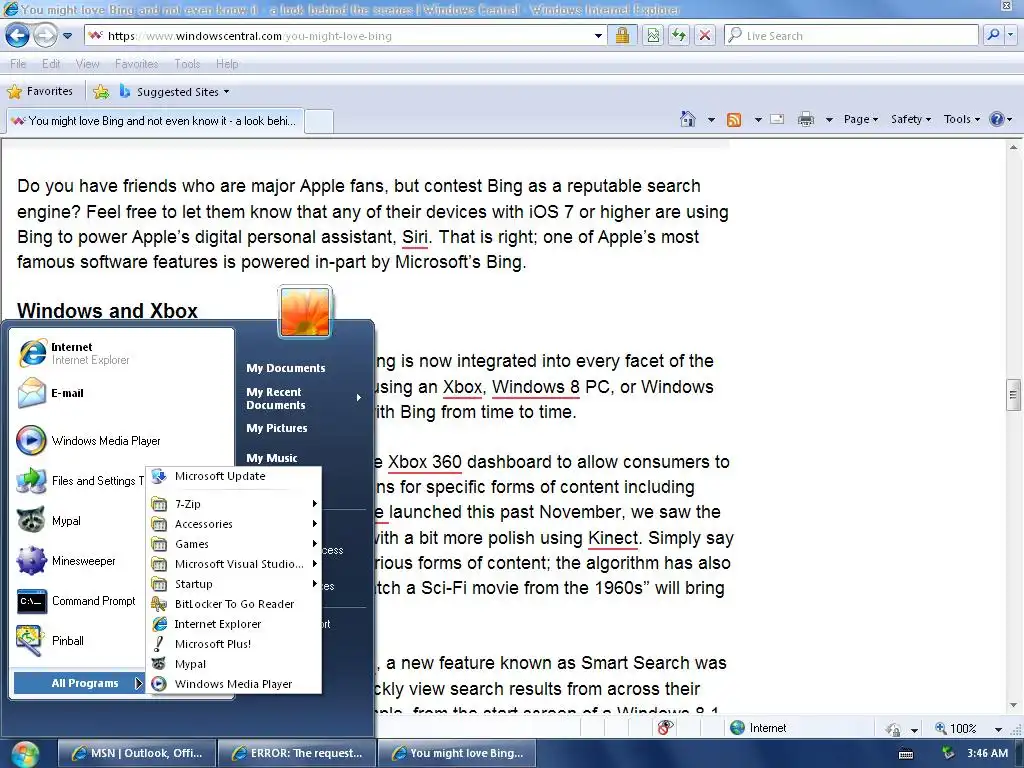Launch Internet Explorer from the Start menu pinned list

pyautogui.click(x=121, y=353)
